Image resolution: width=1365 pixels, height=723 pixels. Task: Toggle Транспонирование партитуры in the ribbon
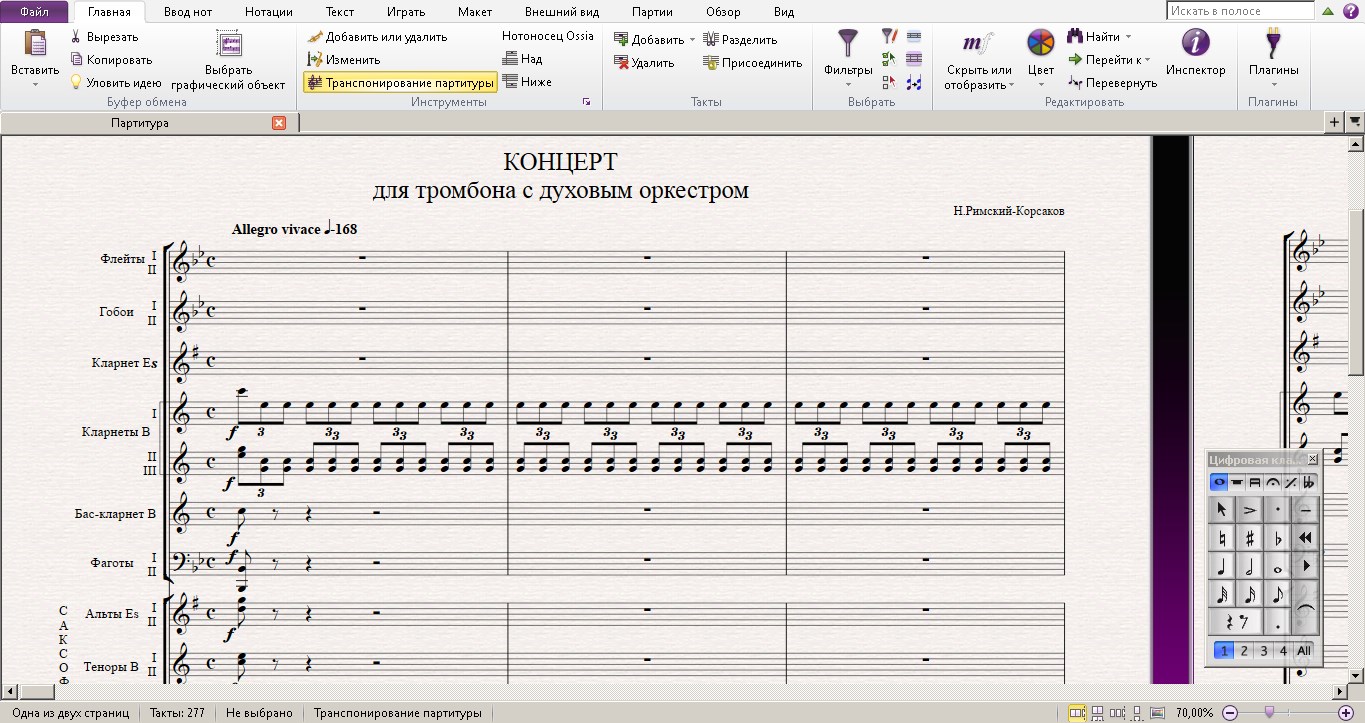400,83
